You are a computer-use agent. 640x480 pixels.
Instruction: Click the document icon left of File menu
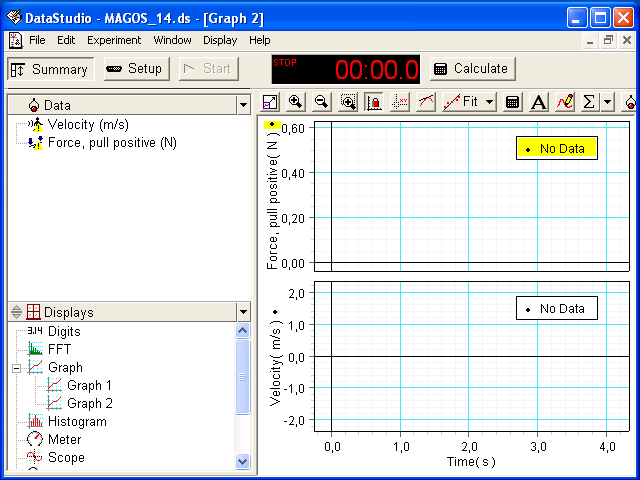coord(16,40)
